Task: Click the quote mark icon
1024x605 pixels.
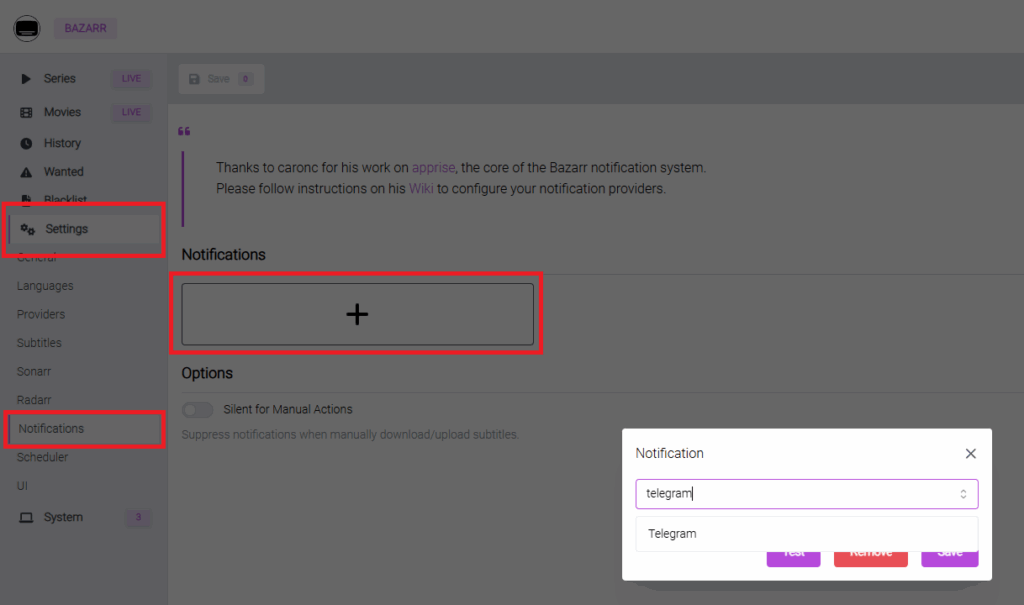Action: (184, 131)
